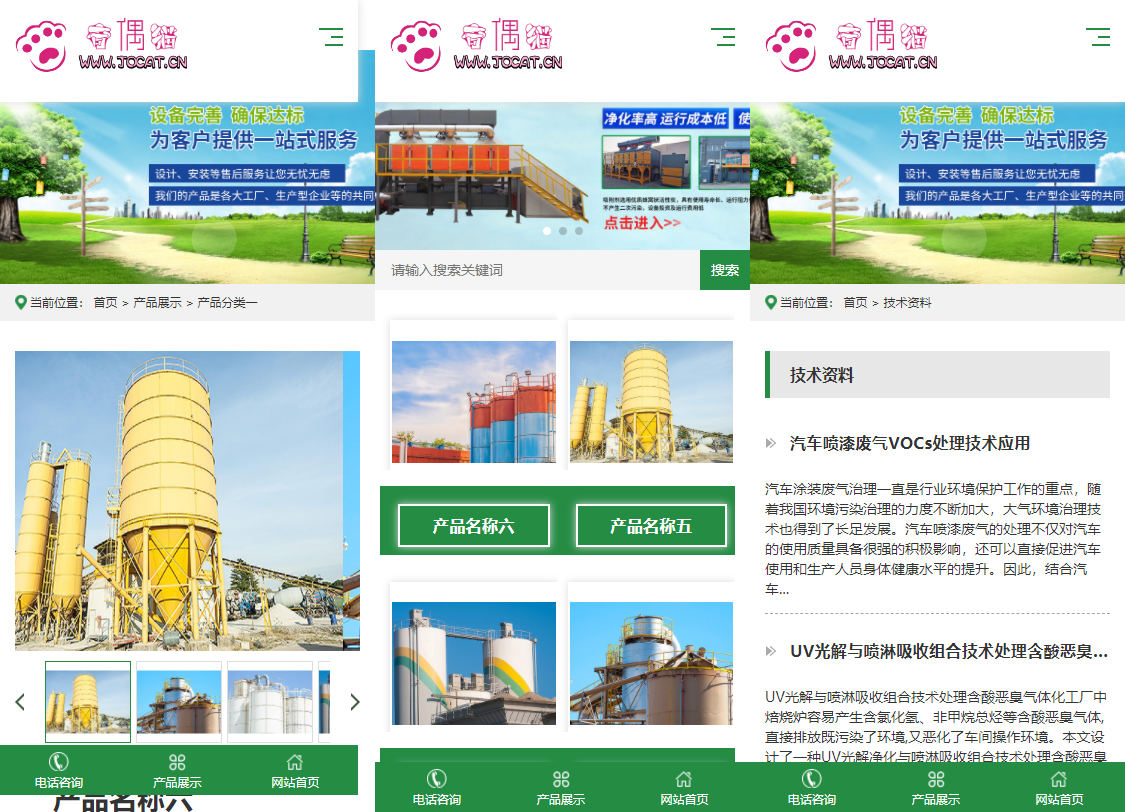Focus the 请输入搜索关键词 search field
1125x812 pixels.
(537, 270)
